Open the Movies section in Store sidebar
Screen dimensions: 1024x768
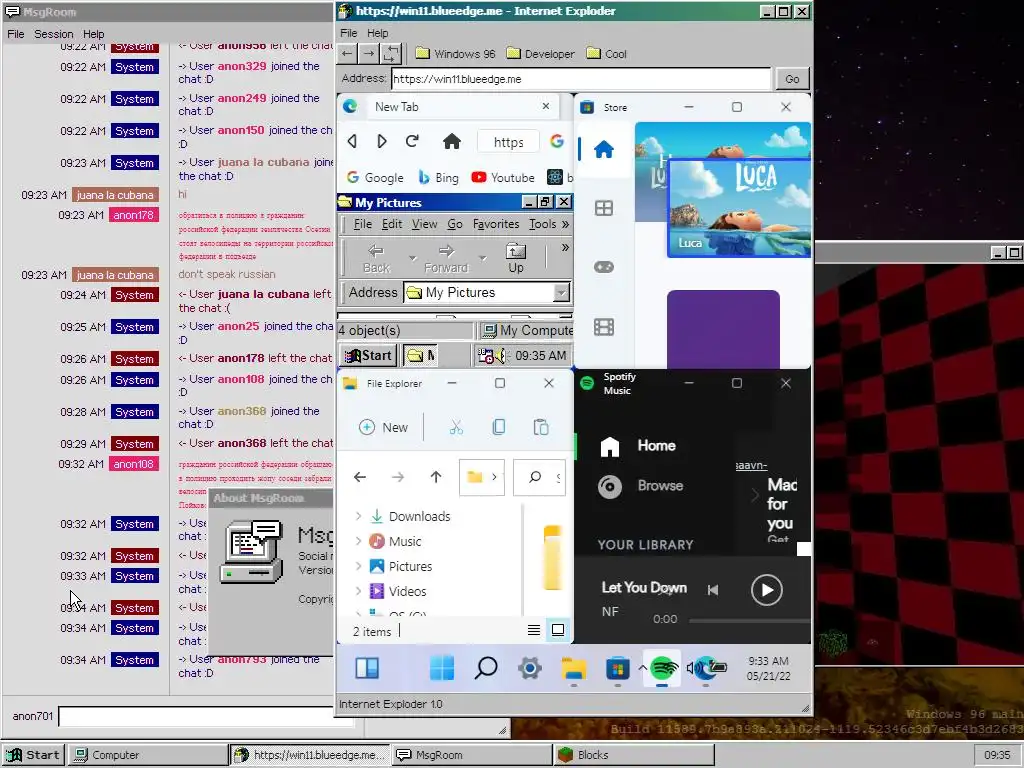(603, 327)
